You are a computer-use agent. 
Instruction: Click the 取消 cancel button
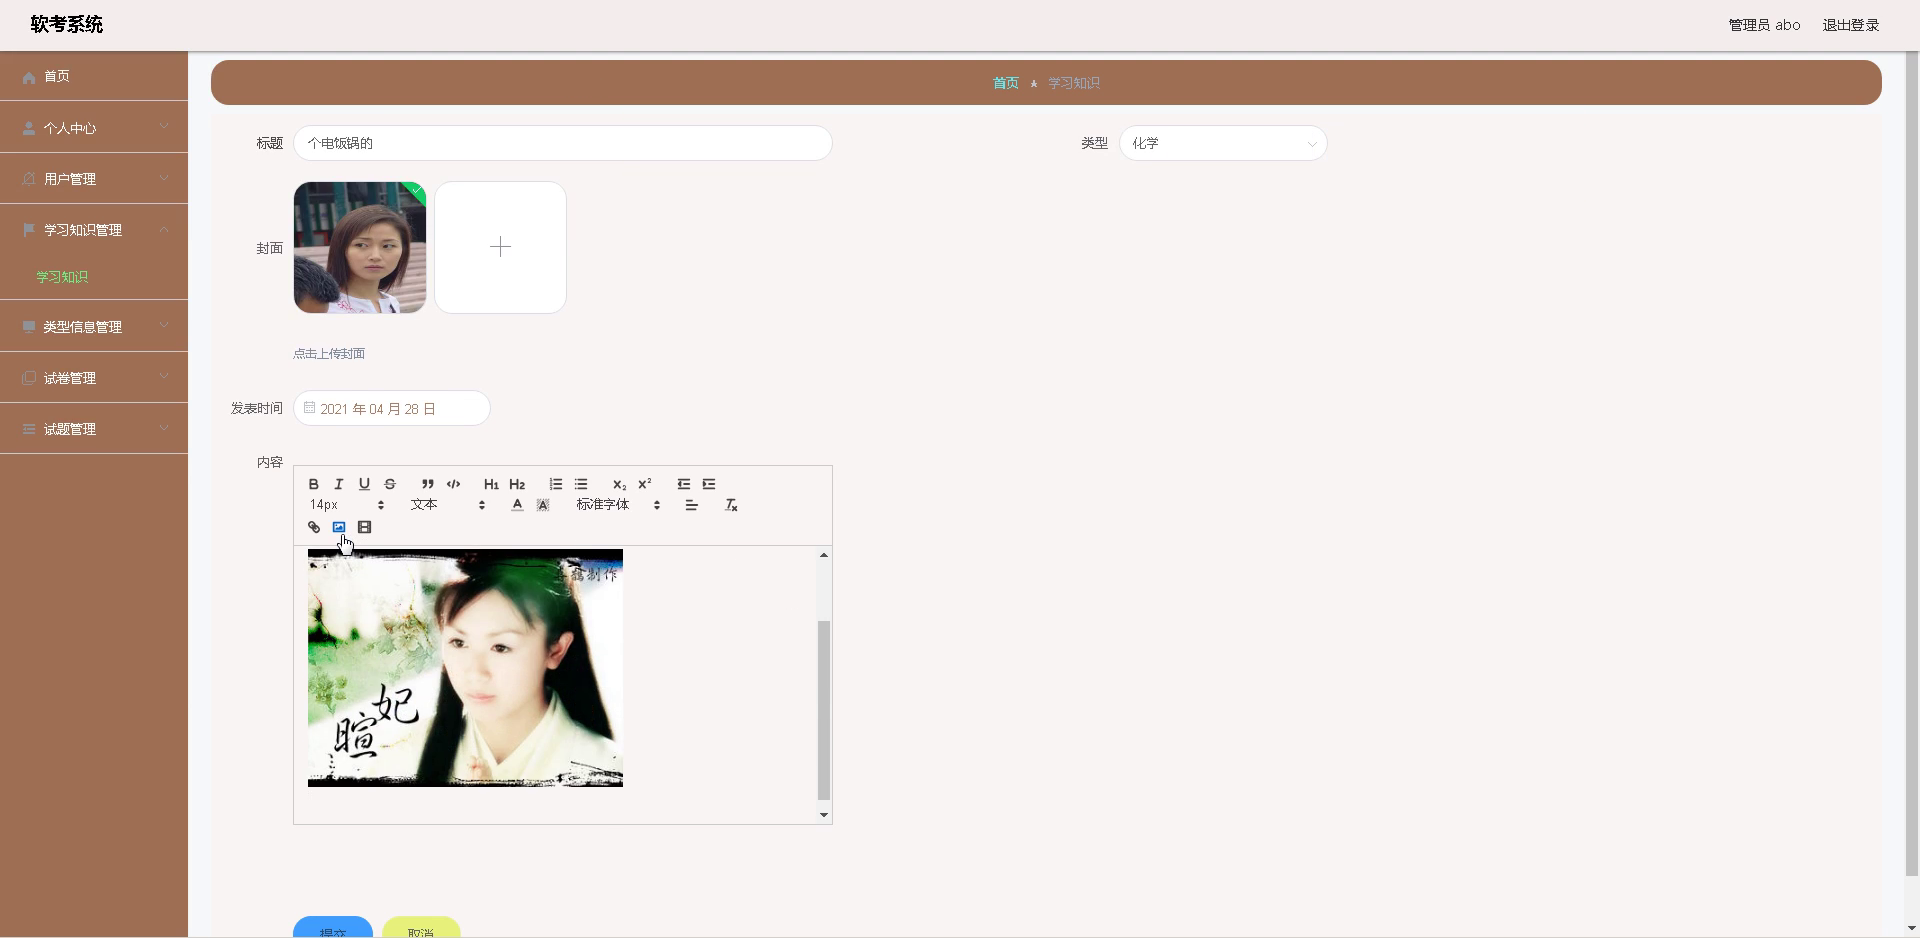coord(421,927)
